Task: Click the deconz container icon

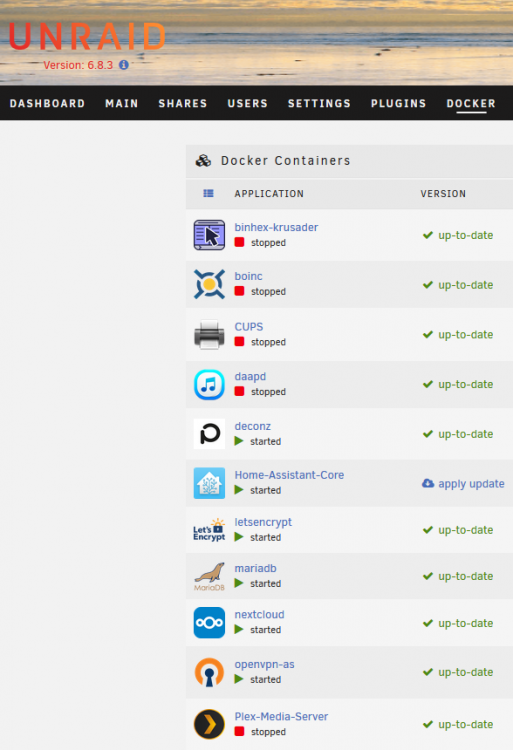Action: coord(209,434)
